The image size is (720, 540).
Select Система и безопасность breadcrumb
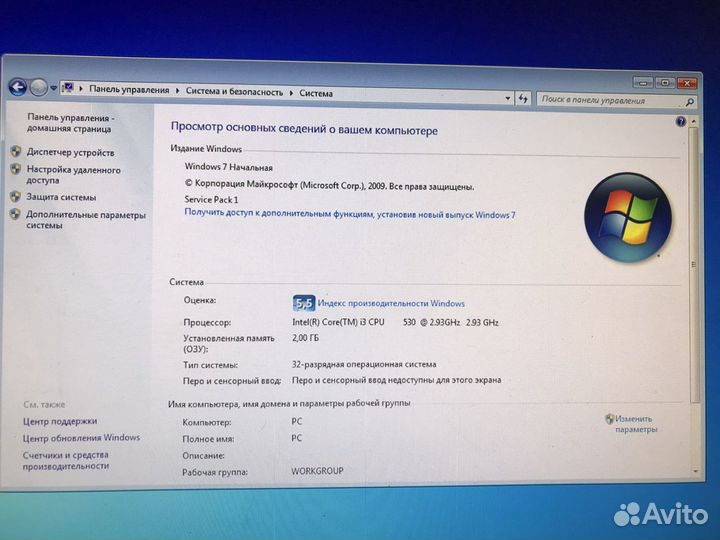(x=234, y=92)
